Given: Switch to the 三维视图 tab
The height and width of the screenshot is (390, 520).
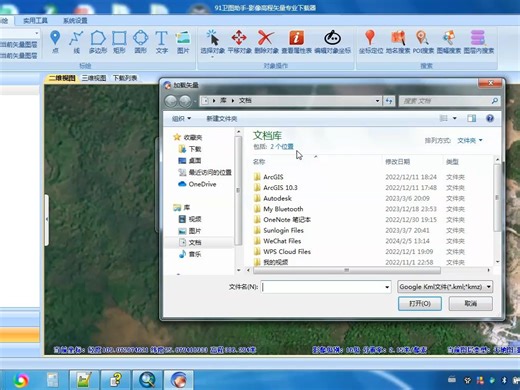Looking at the screenshot, I should point(94,78).
